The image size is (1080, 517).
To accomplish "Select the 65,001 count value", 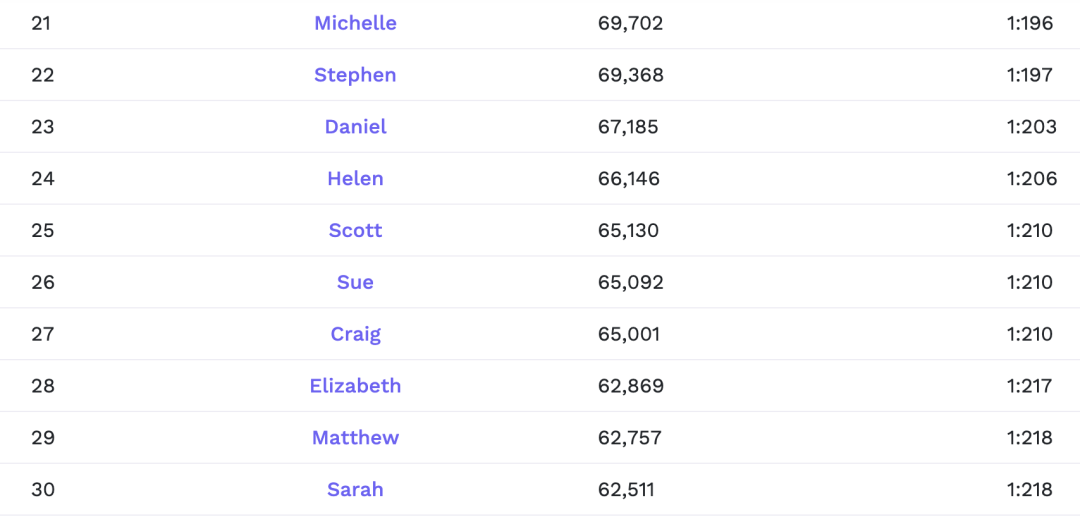I will (x=629, y=334).
